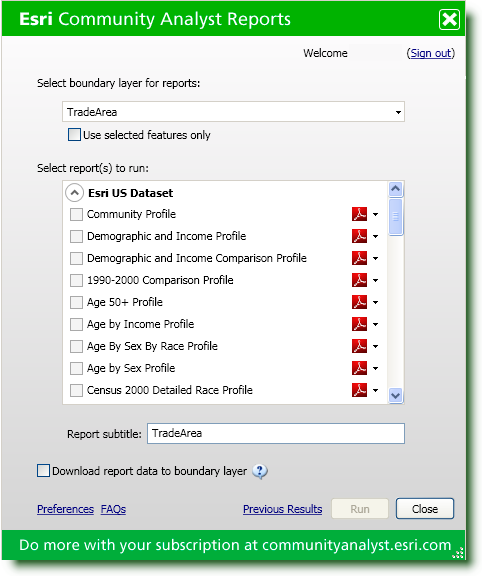482x576 pixels.
Task: Click the report list scroll up arrow
Action: (396, 189)
